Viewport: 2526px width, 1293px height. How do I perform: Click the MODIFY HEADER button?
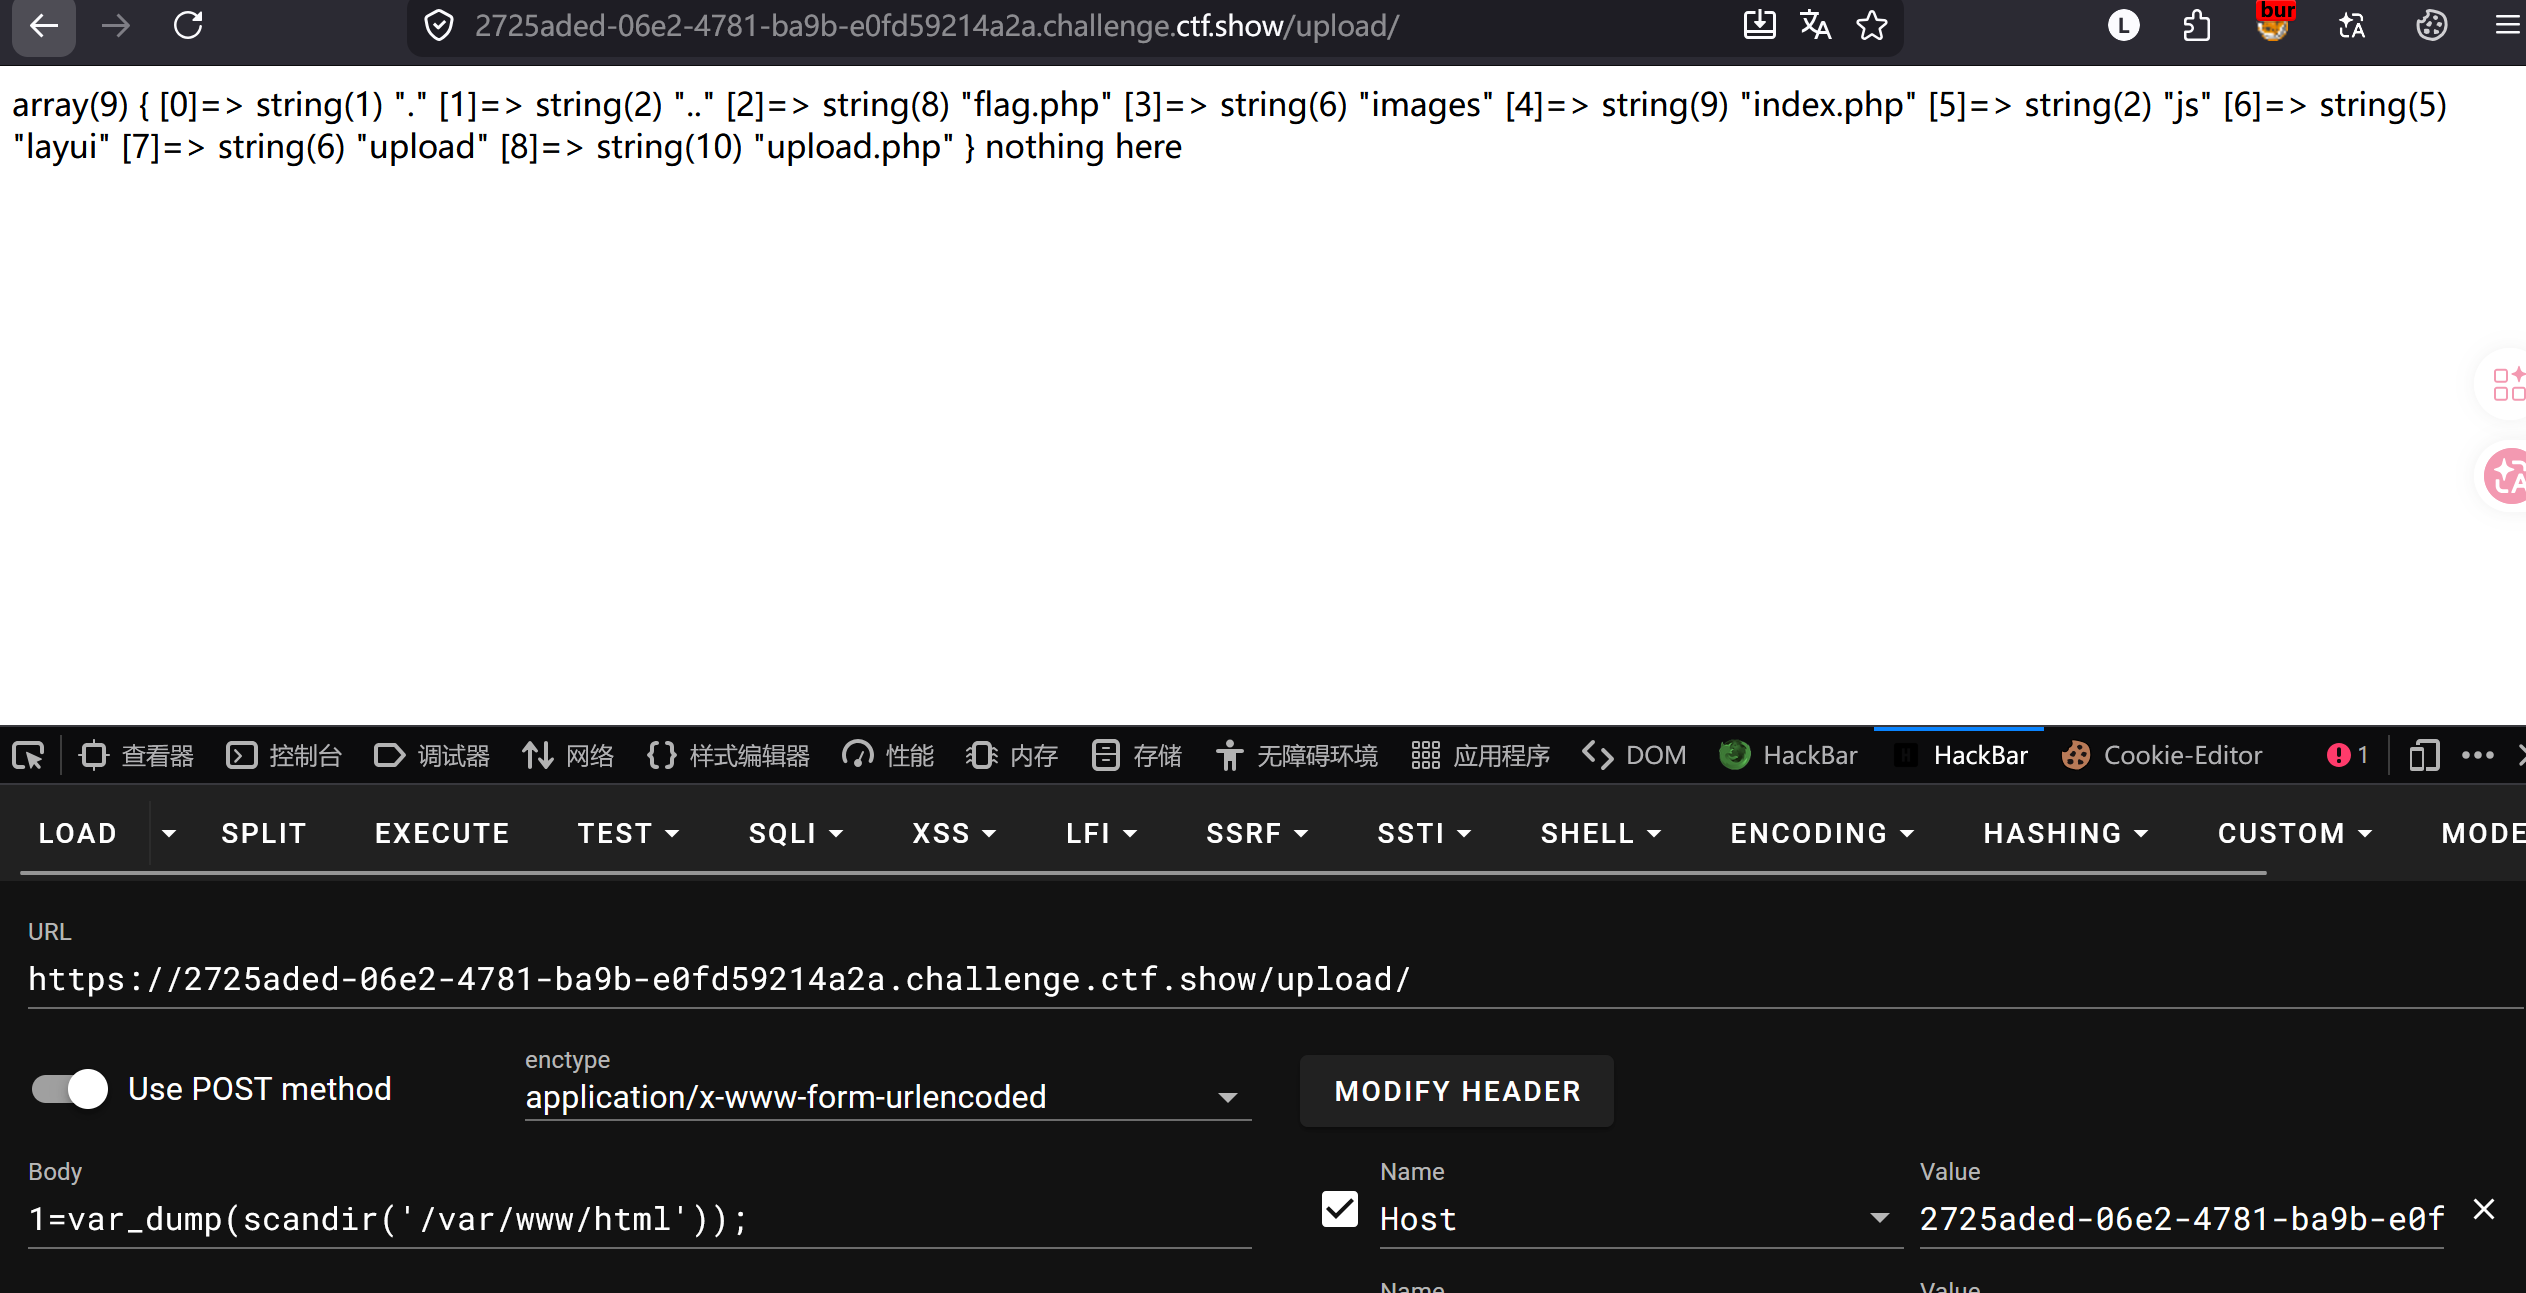(1457, 1091)
